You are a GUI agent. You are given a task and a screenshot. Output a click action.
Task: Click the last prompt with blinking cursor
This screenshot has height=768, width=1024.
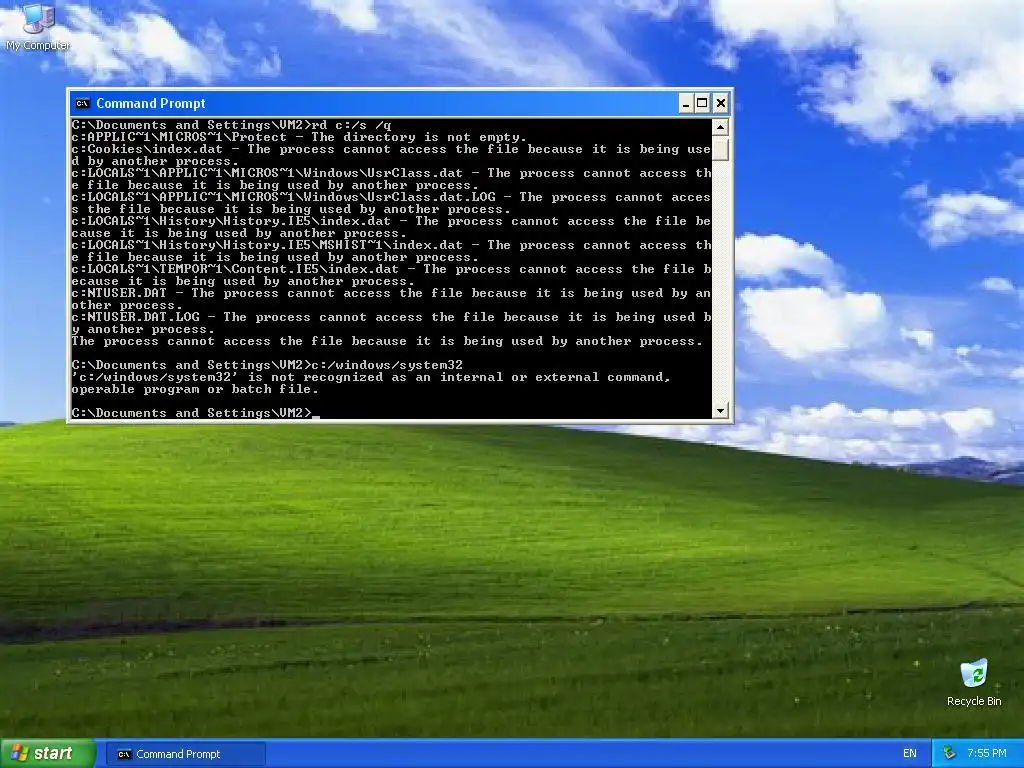(195, 413)
